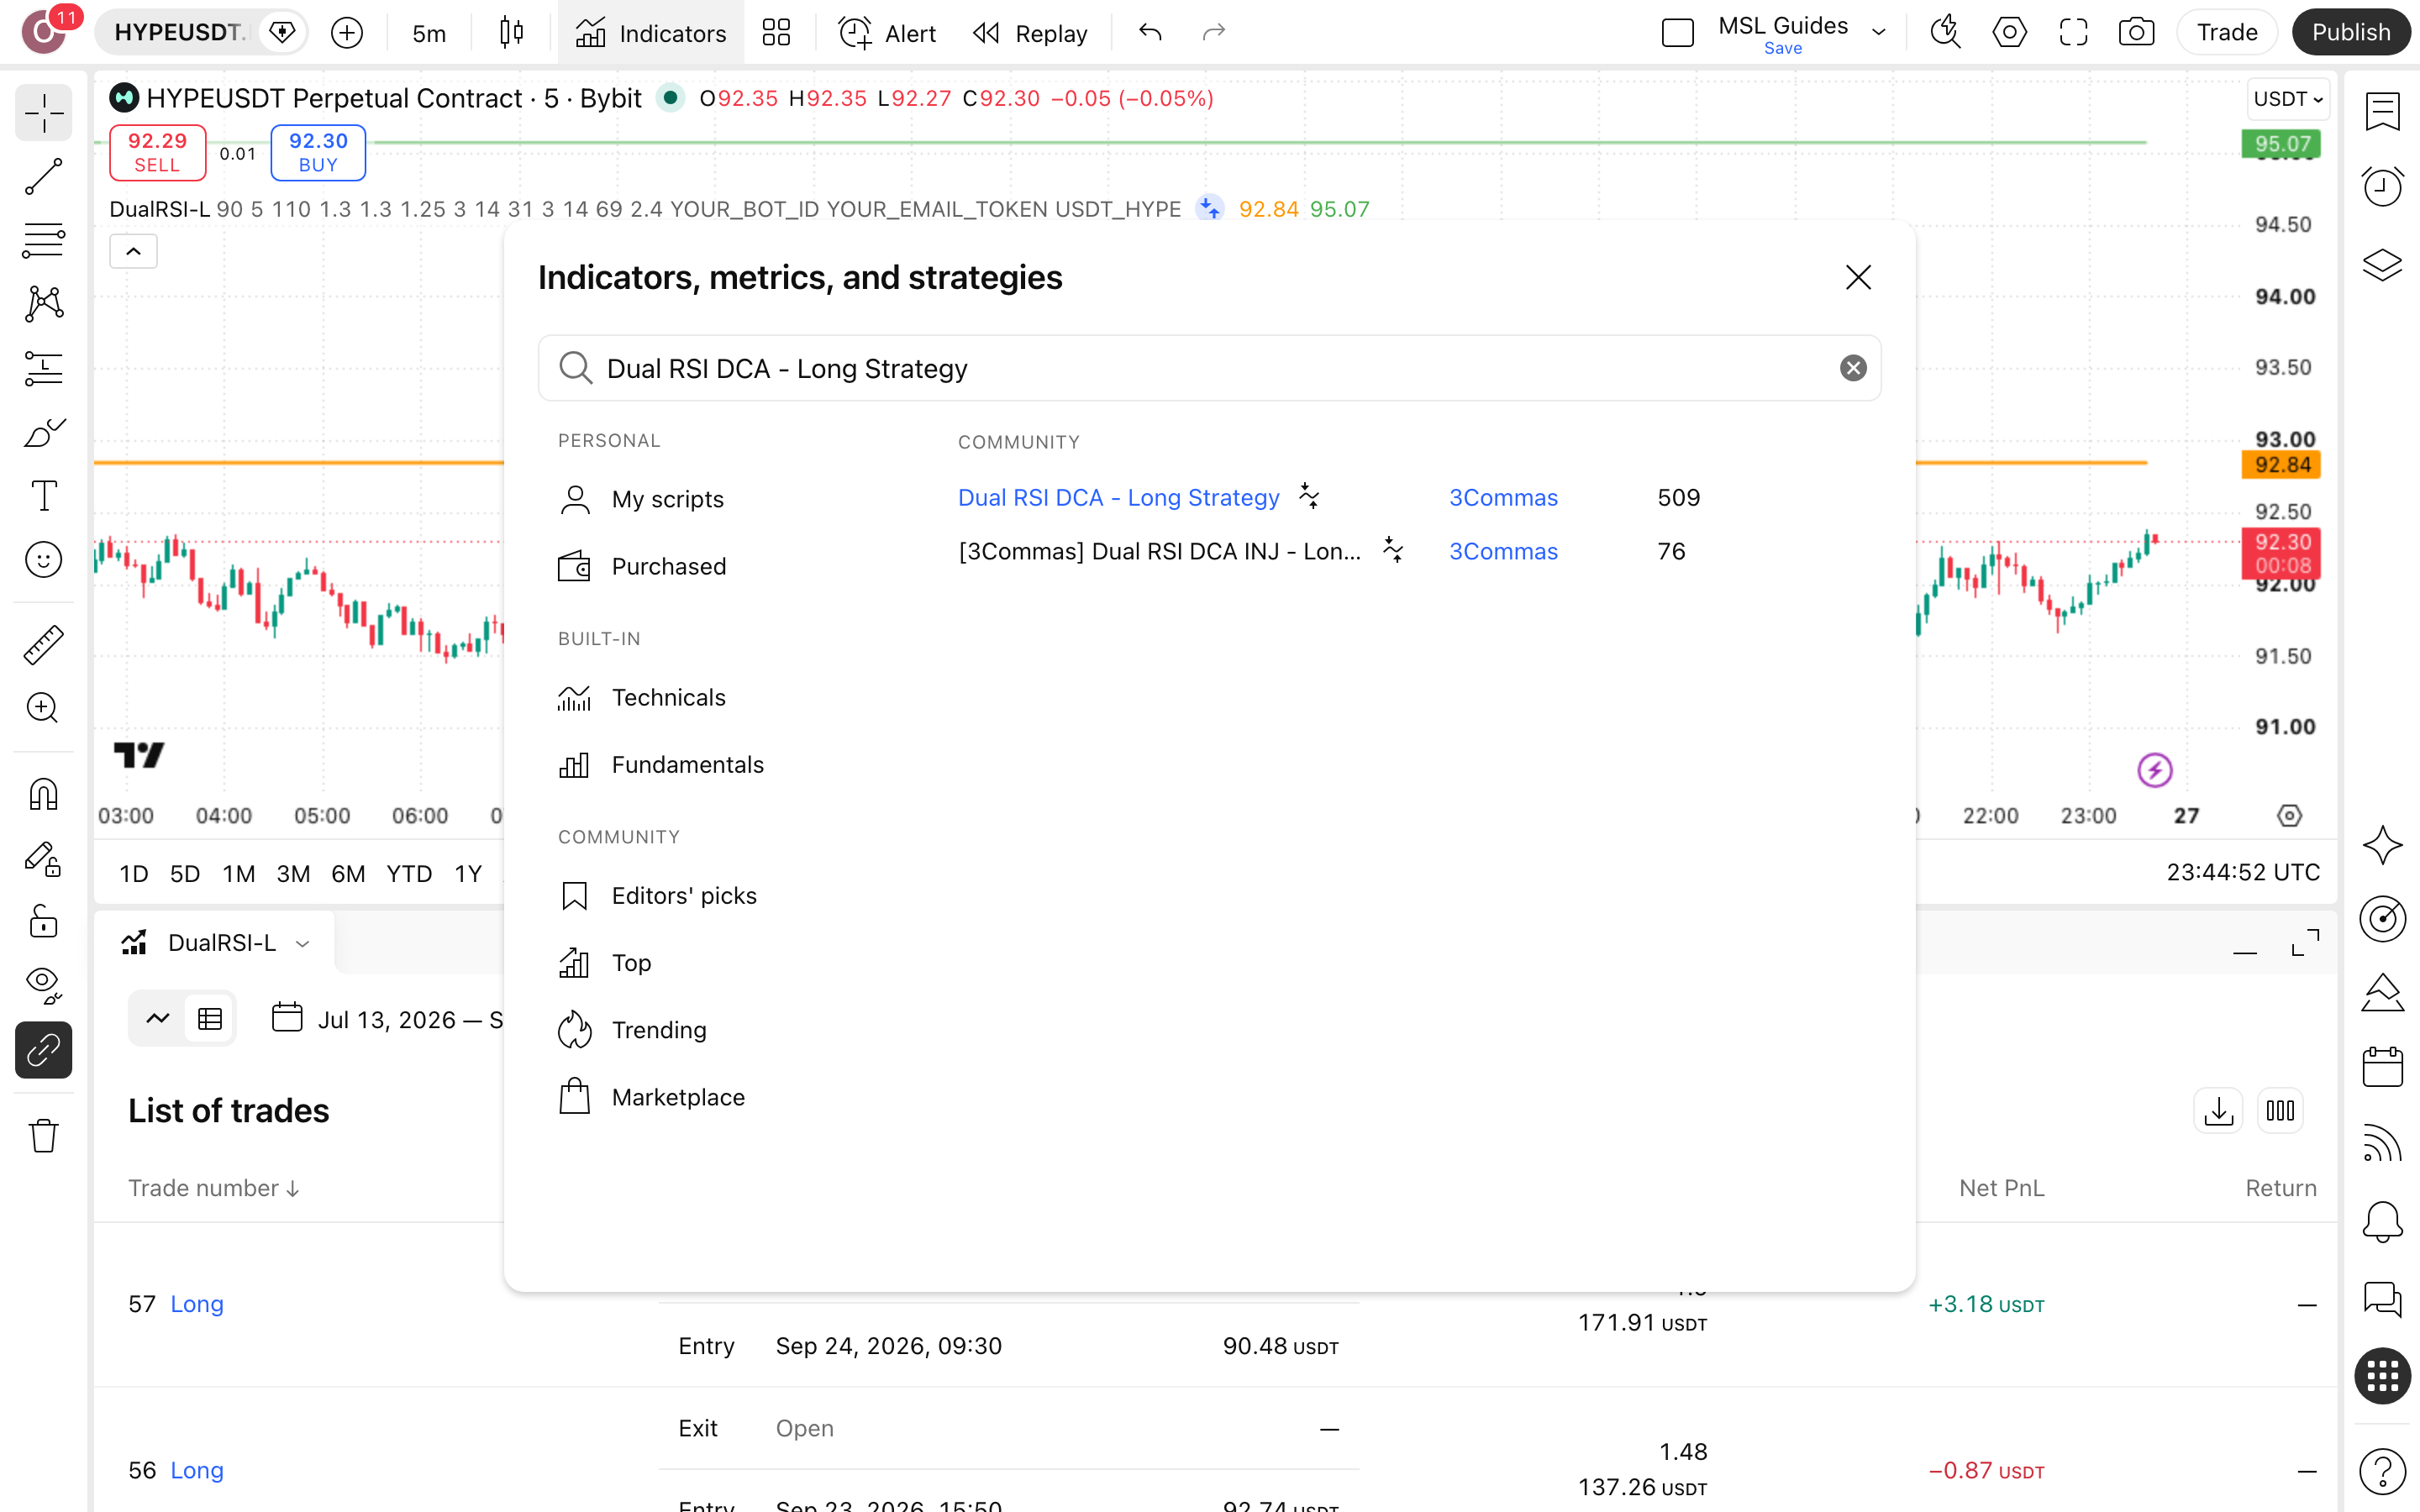Select the text annotation tool
Image resolution: width=2420 pixels, height=1512 pixels.
pyautogui.click(x=44, y=496)
